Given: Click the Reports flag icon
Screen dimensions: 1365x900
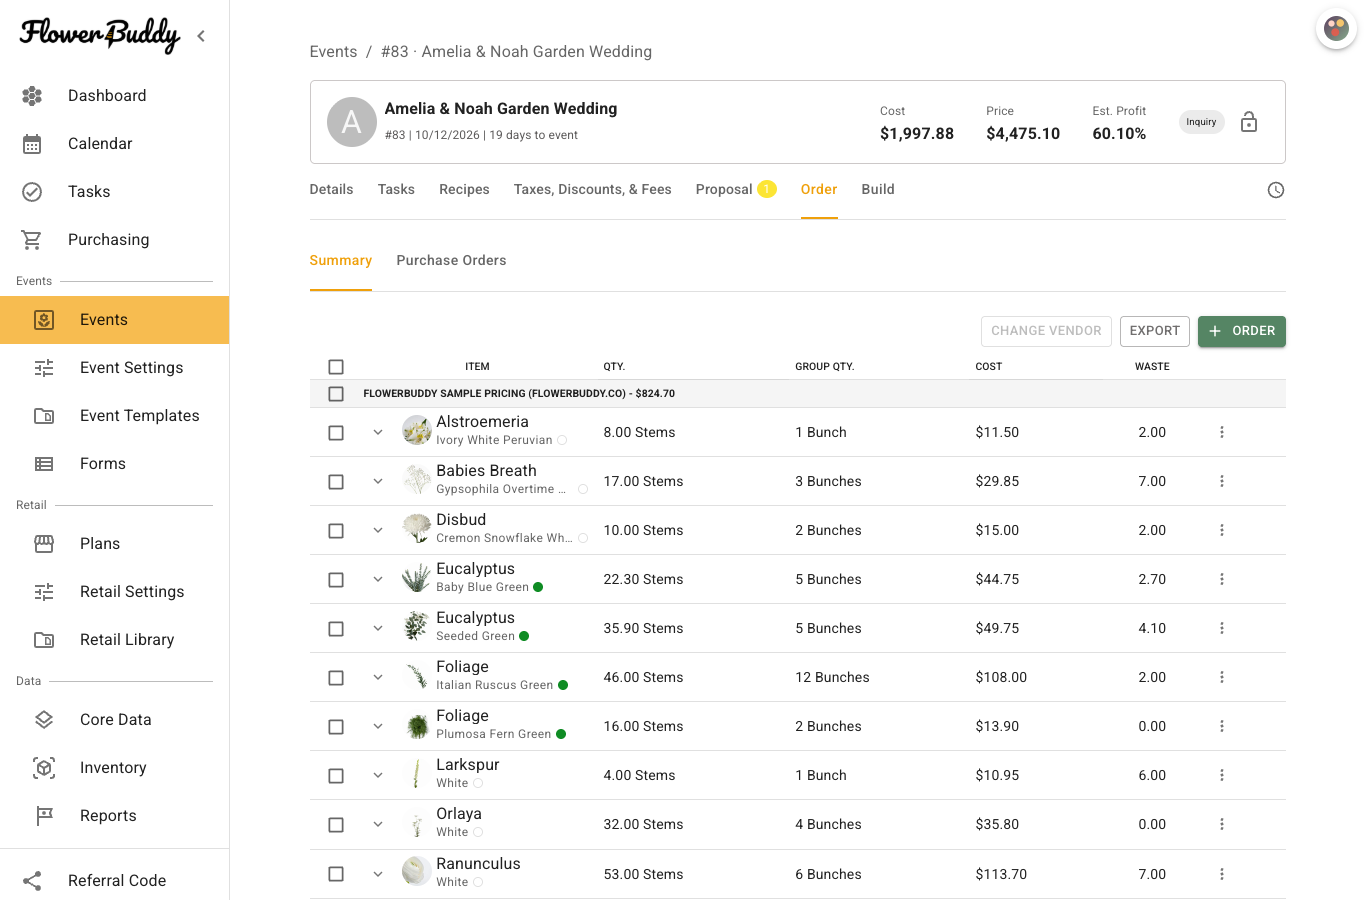Looking at the screenshot, I should (44, 816).
